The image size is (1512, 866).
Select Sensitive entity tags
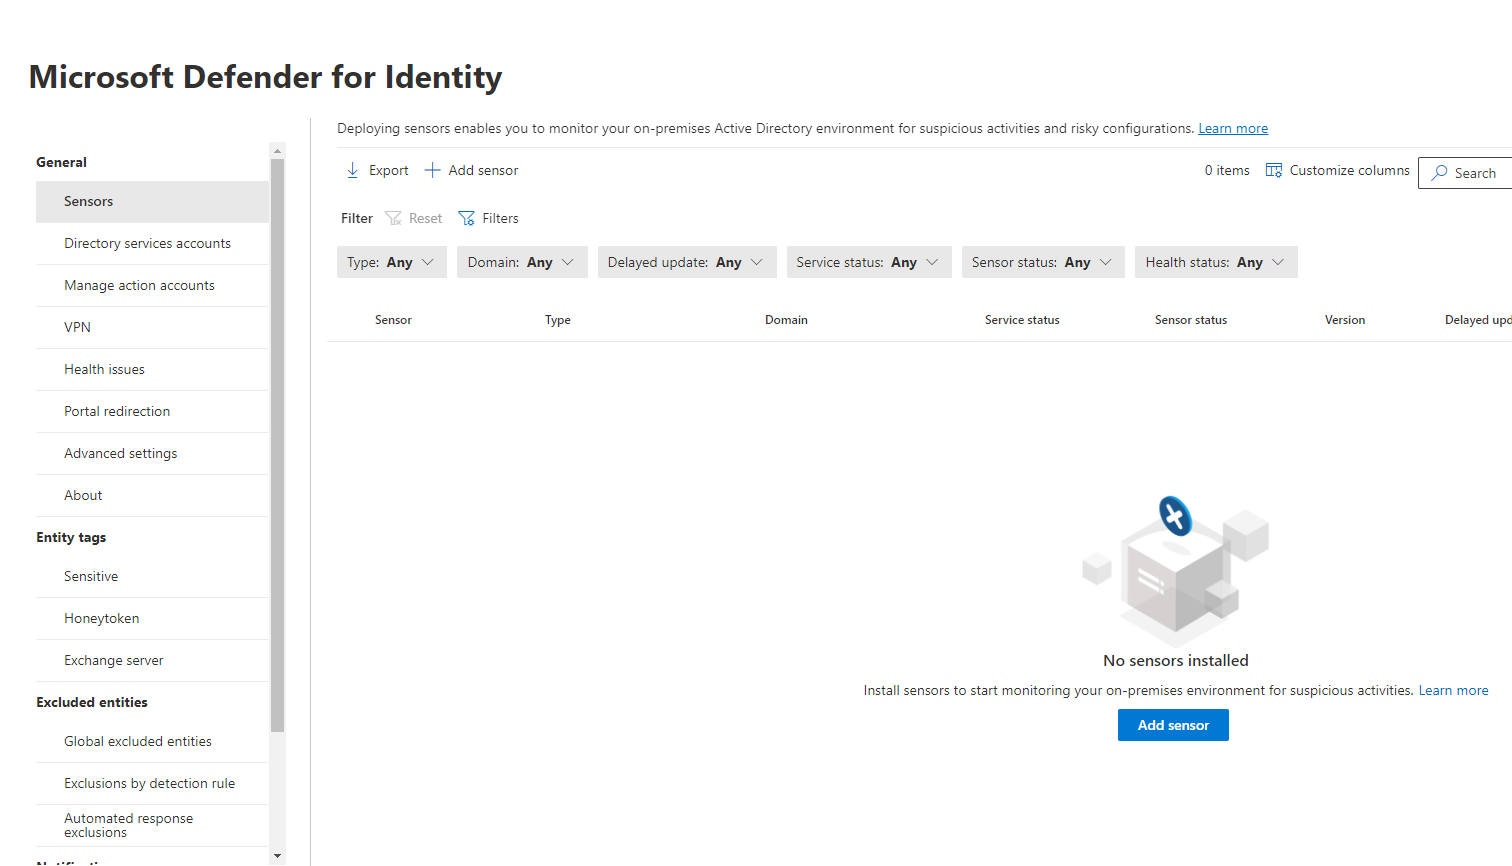pos(152,577)
